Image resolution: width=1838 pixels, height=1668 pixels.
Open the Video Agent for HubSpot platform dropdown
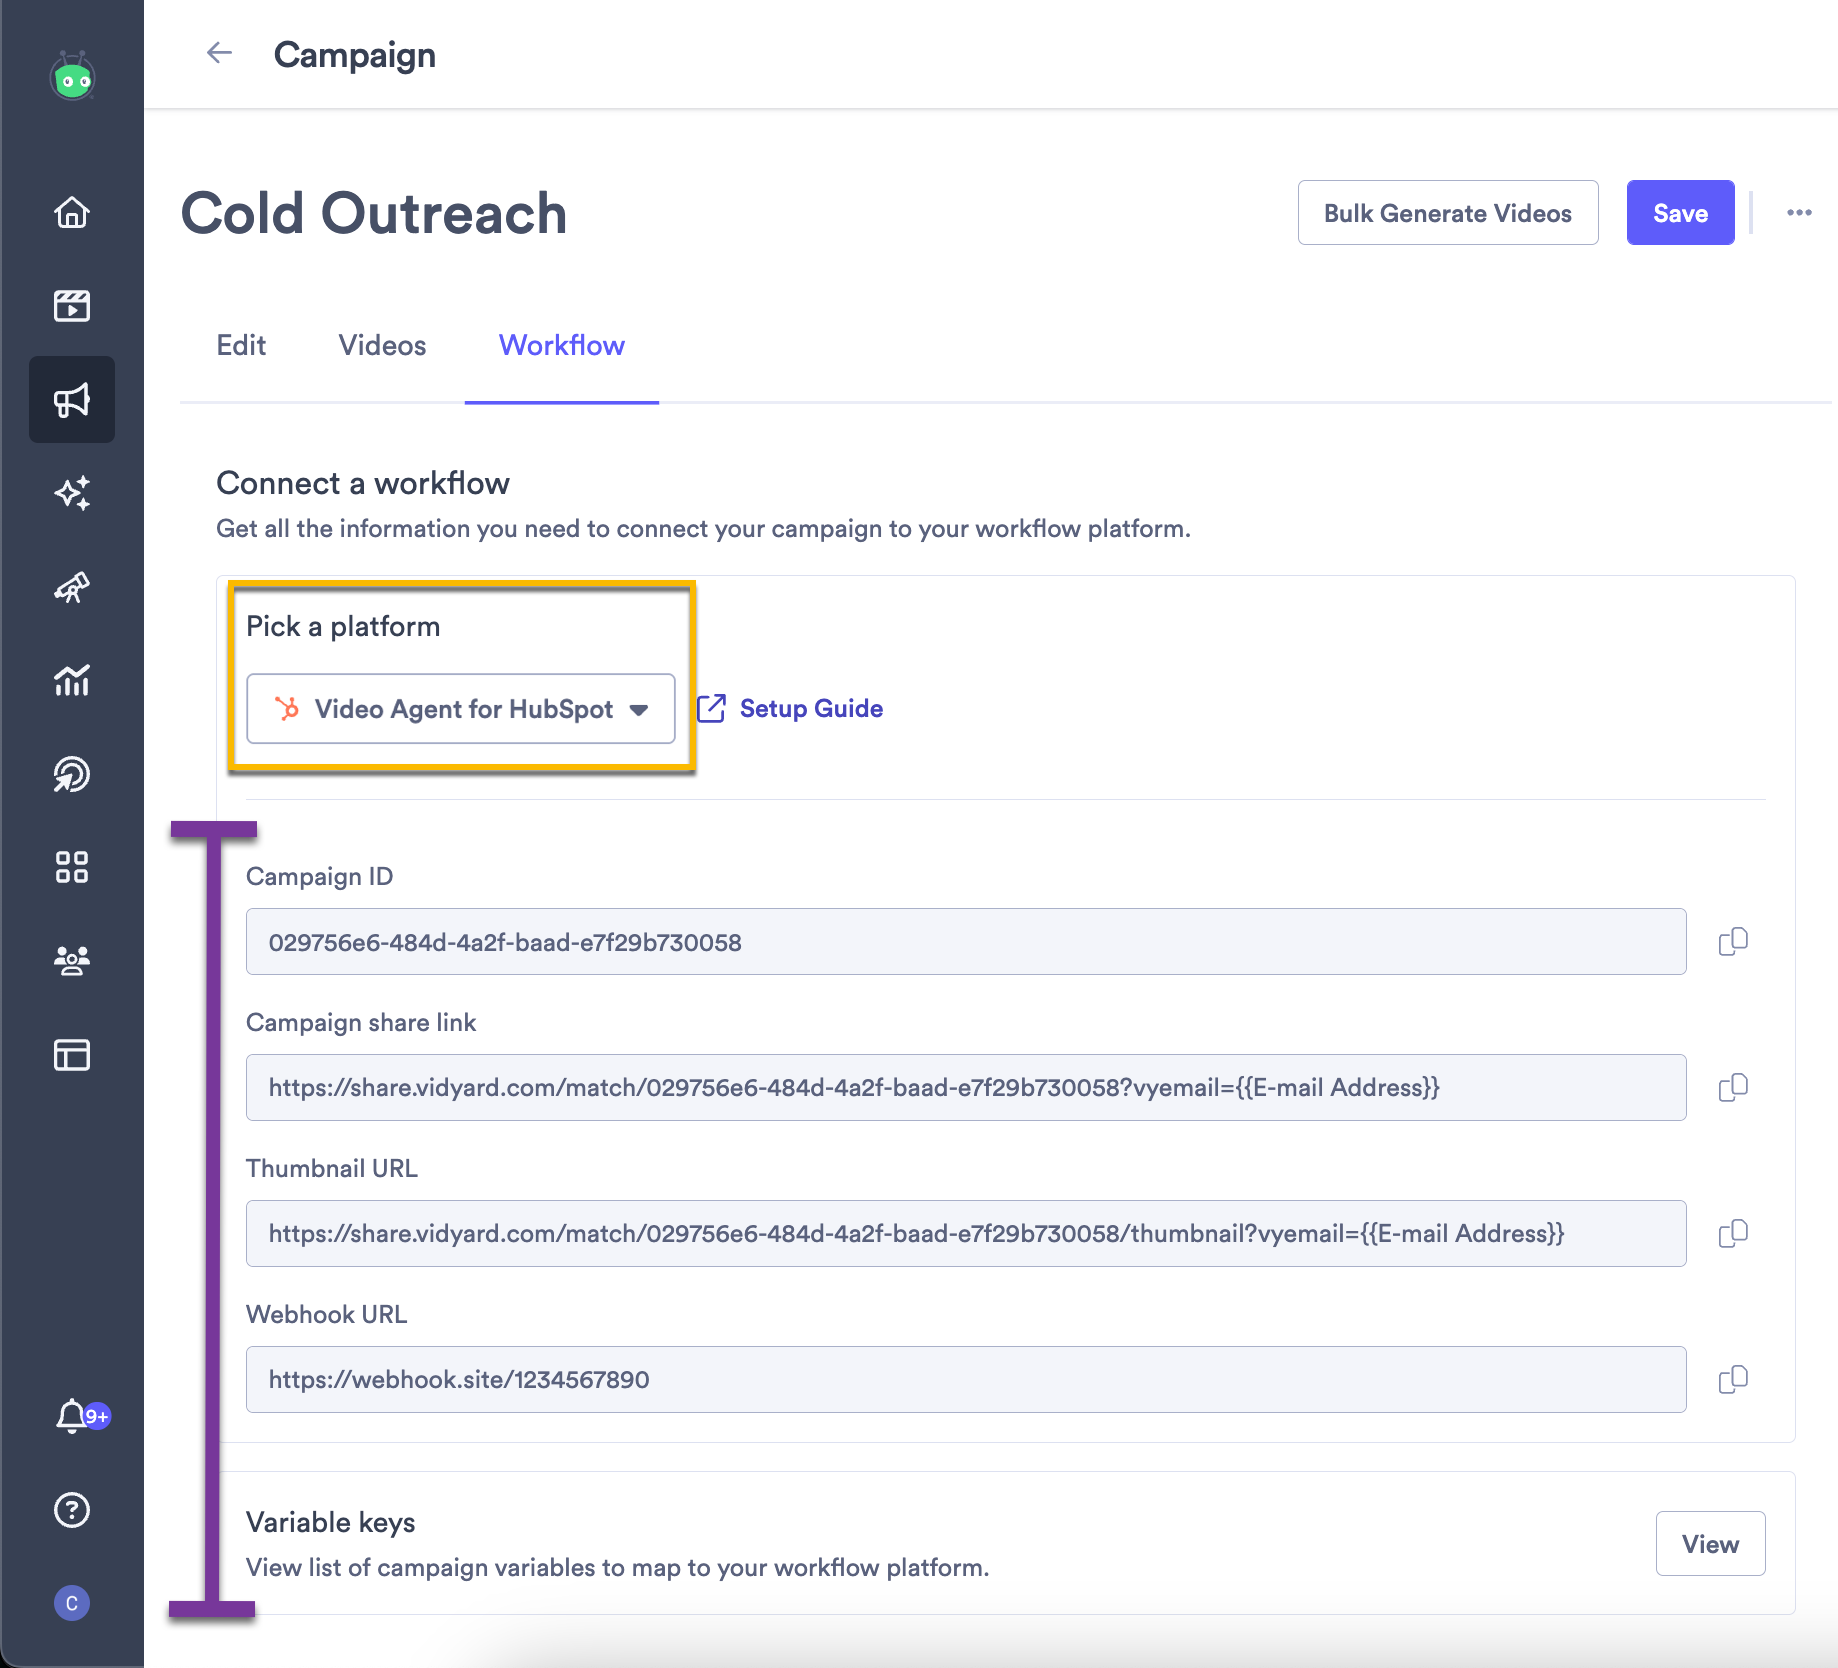point(460,708)
